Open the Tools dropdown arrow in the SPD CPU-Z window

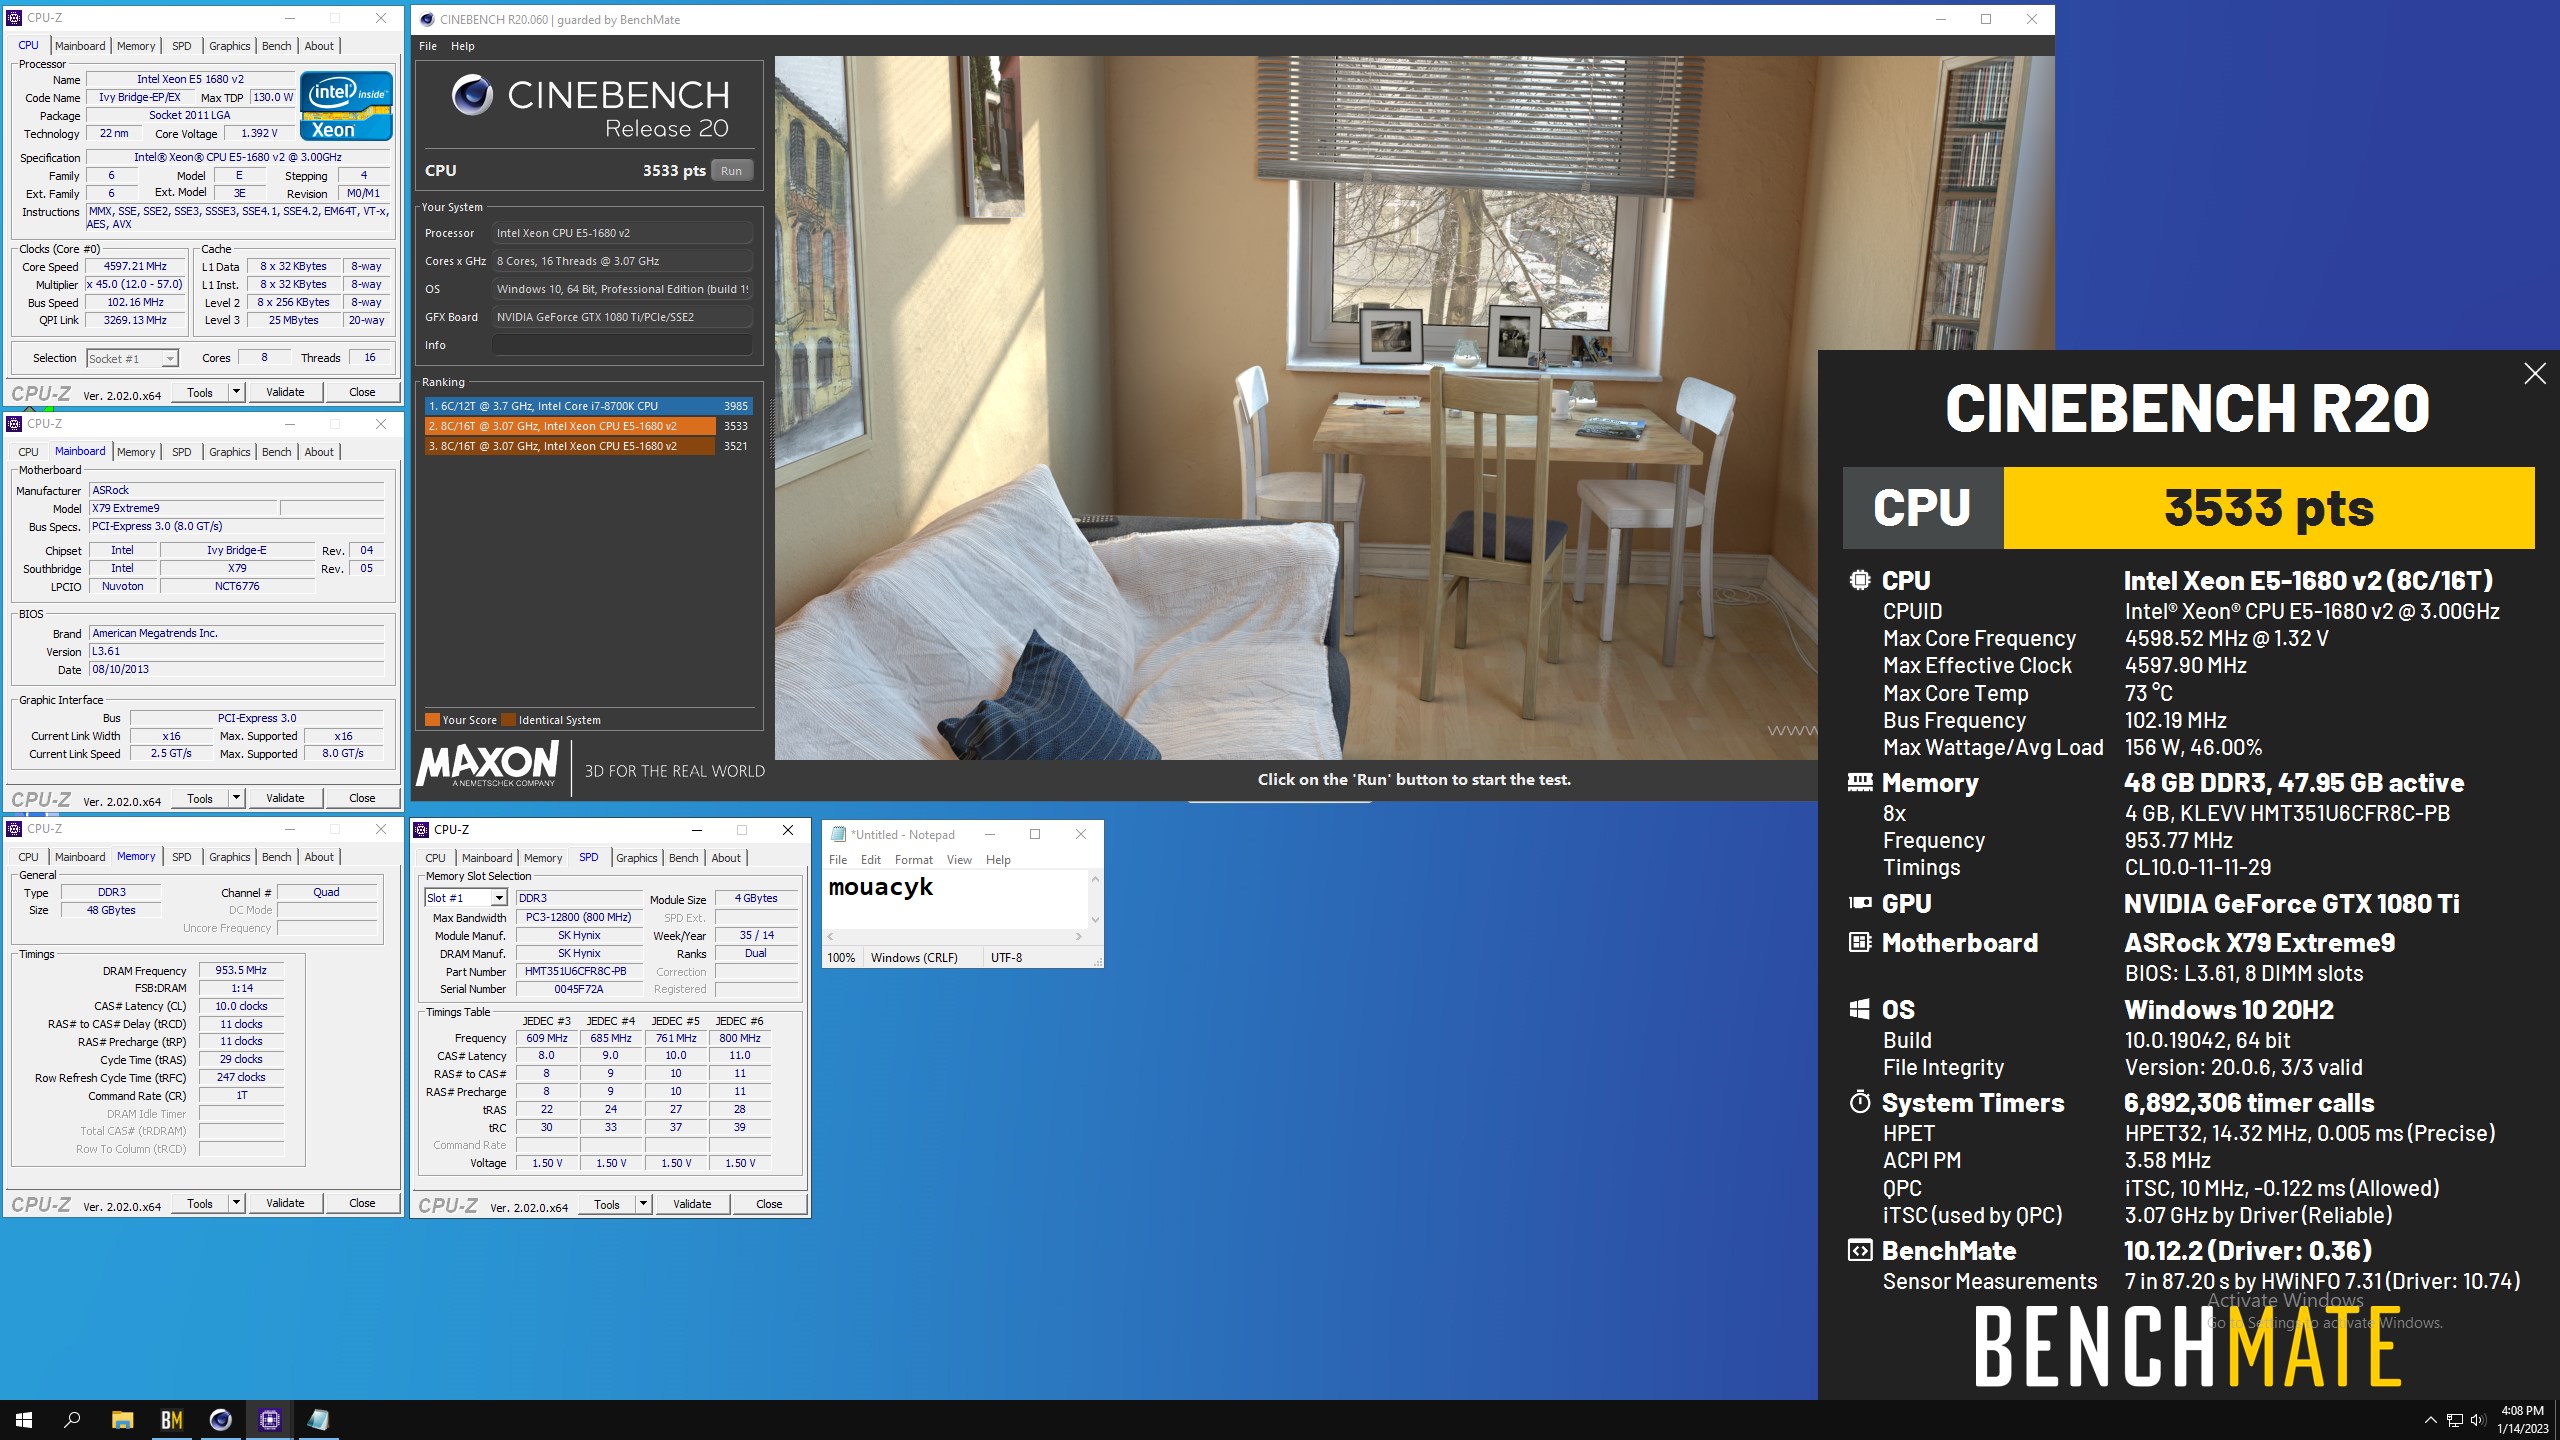644,1204
